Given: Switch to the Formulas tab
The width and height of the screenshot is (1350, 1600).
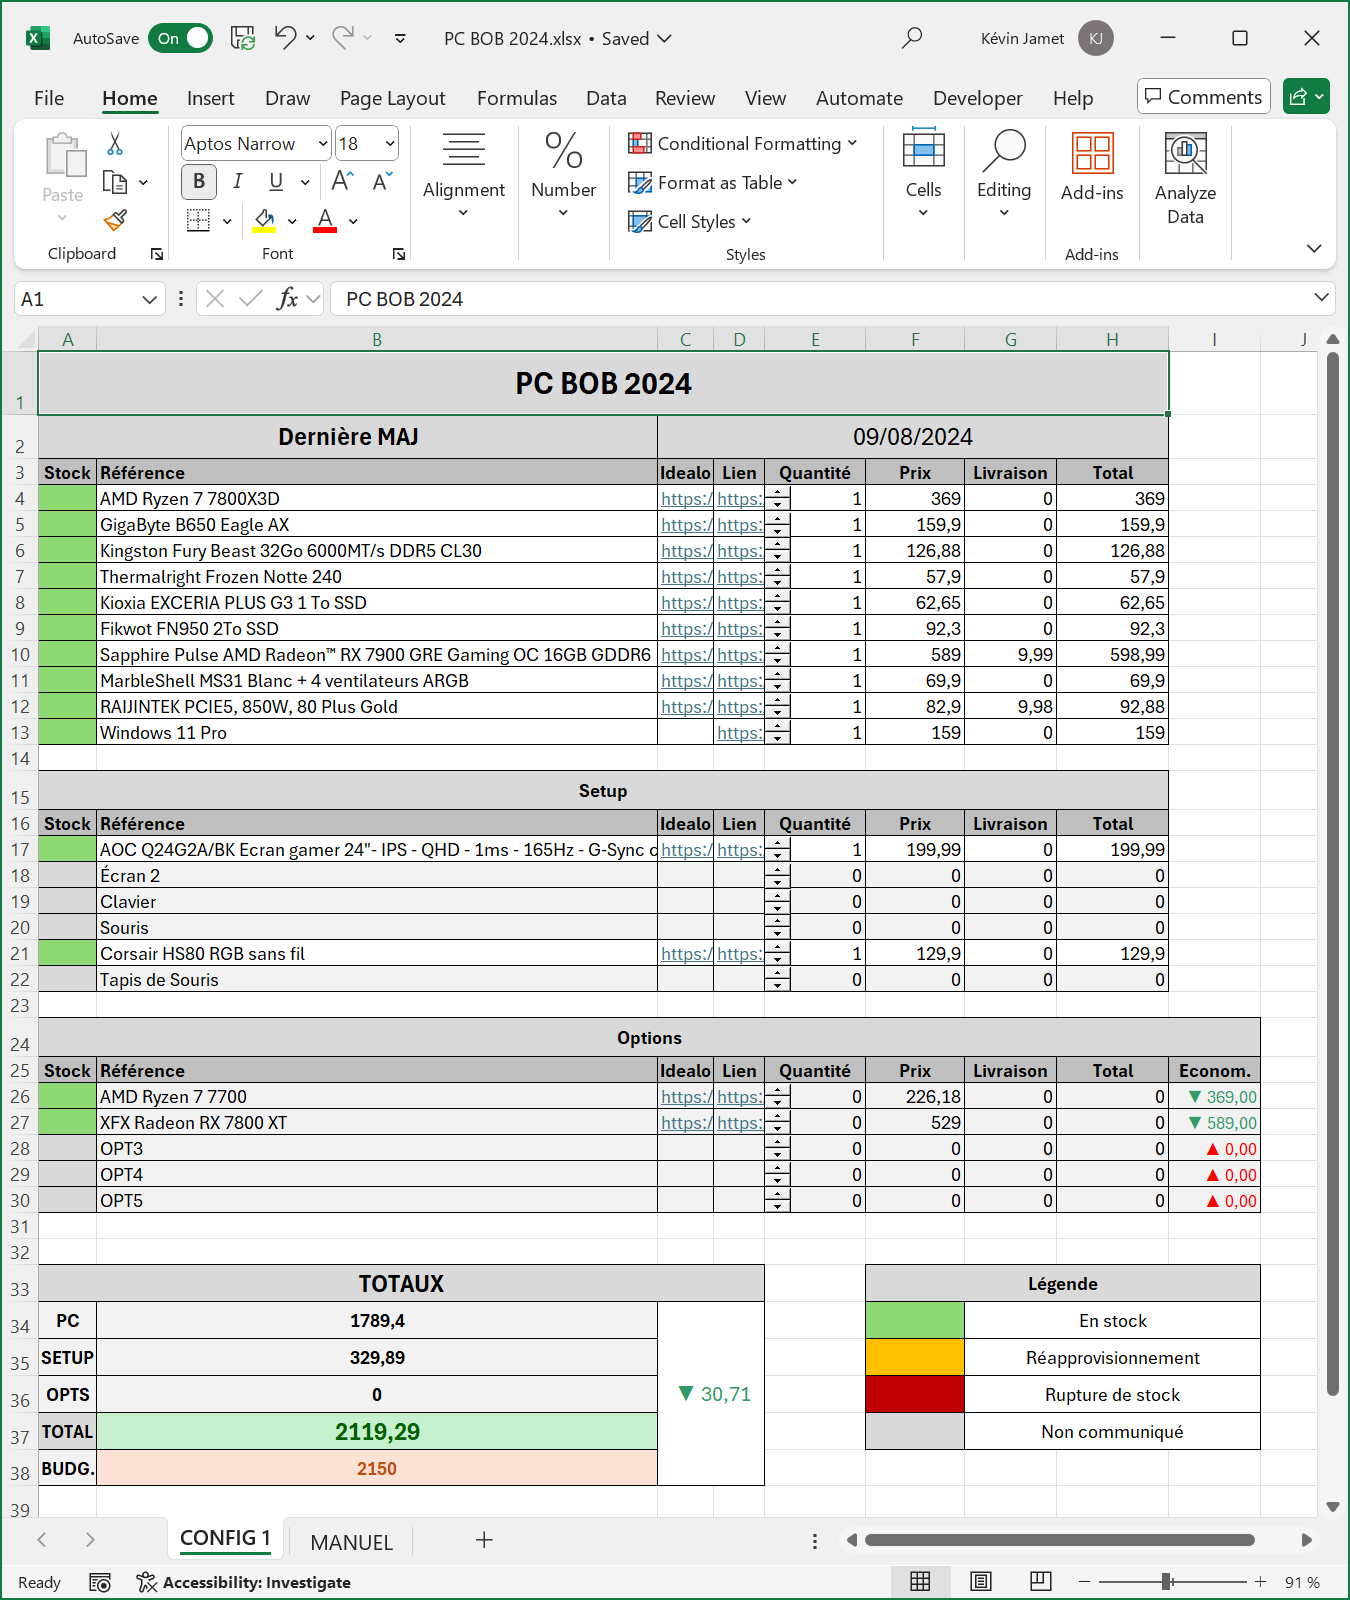Looking at the screenshot, I should pyautogui.click(x=517, y=98).
